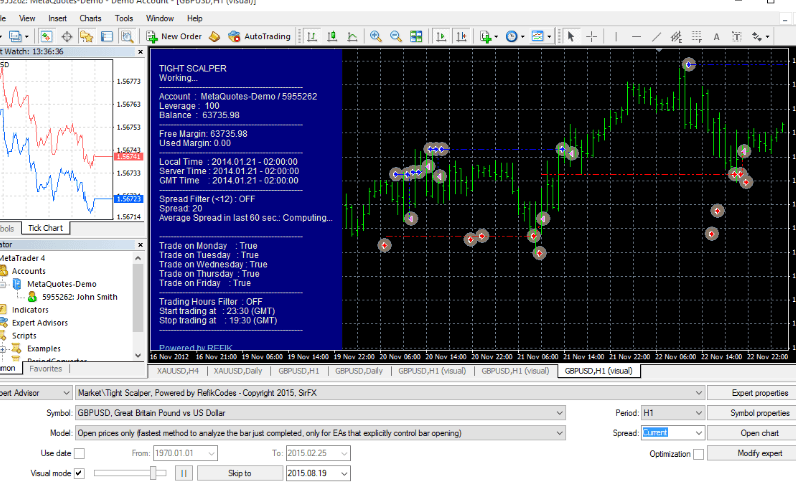This screenshot has height=493, width=796.
Task: Open the Charts menu
Action: coord(90,18)
